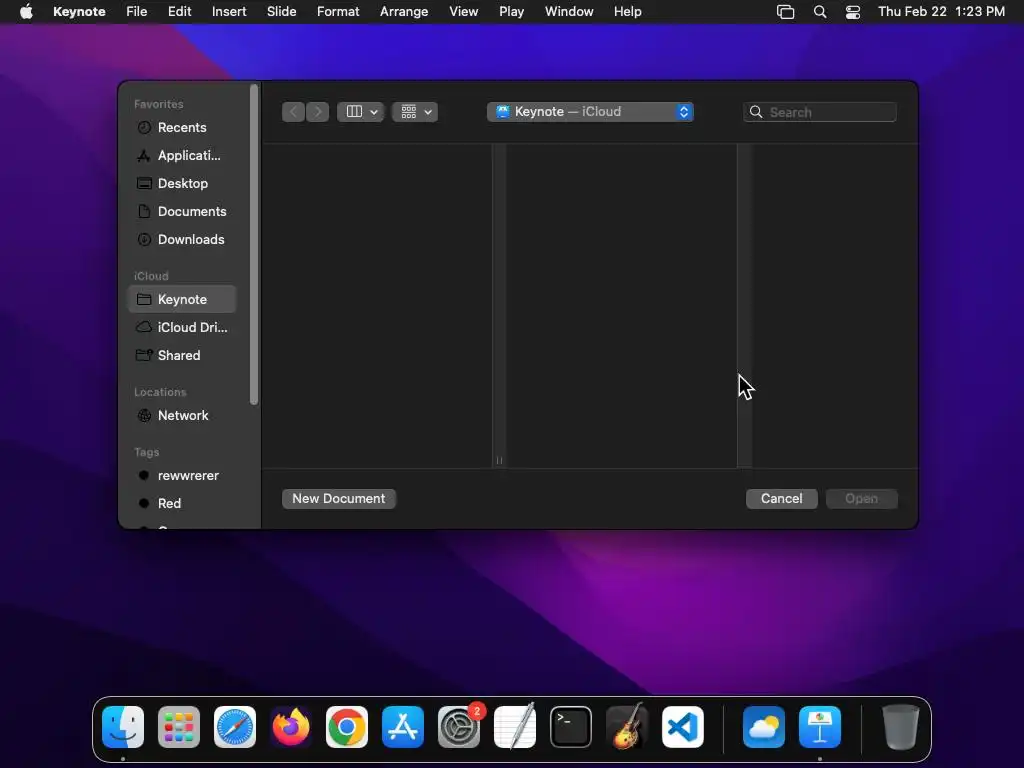Screen dimensions: 1024x768
Task: Open Visual Studio Code from dock
Action: (x=683, y=727)
